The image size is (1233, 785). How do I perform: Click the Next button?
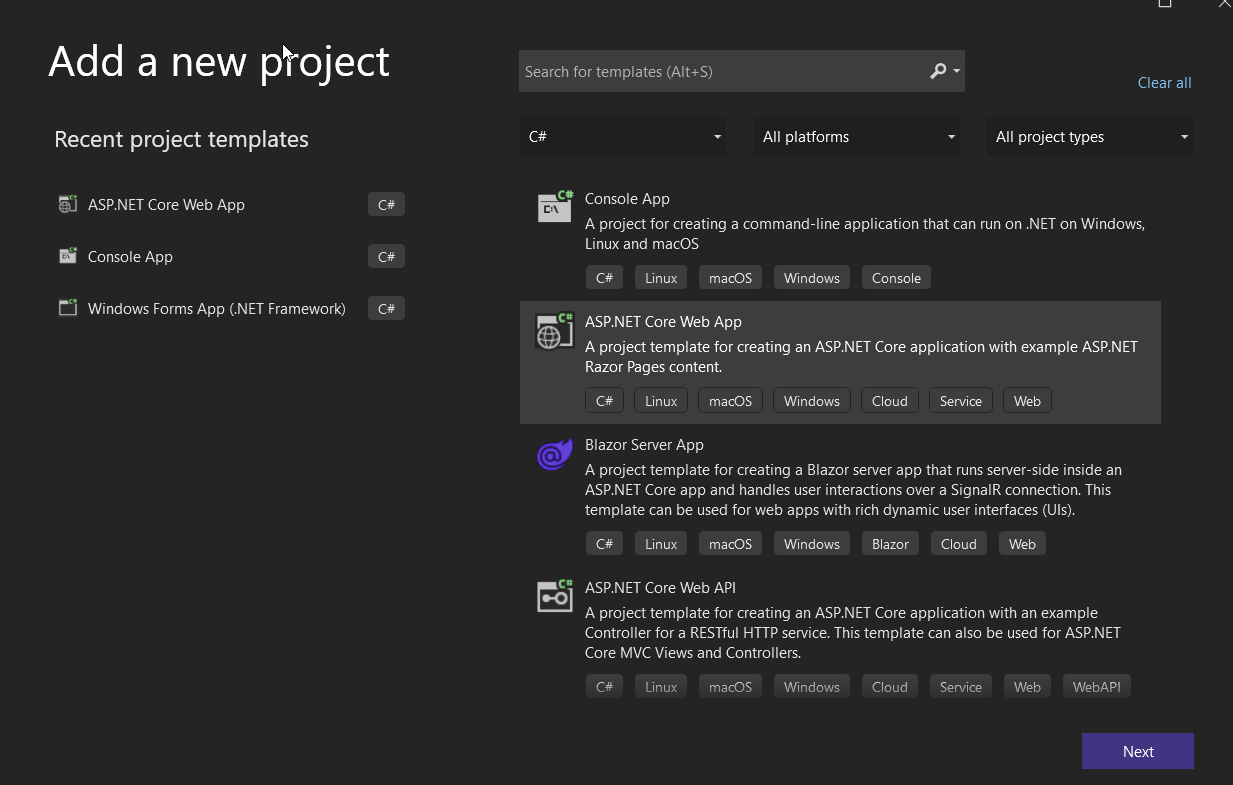point(1137,752)
